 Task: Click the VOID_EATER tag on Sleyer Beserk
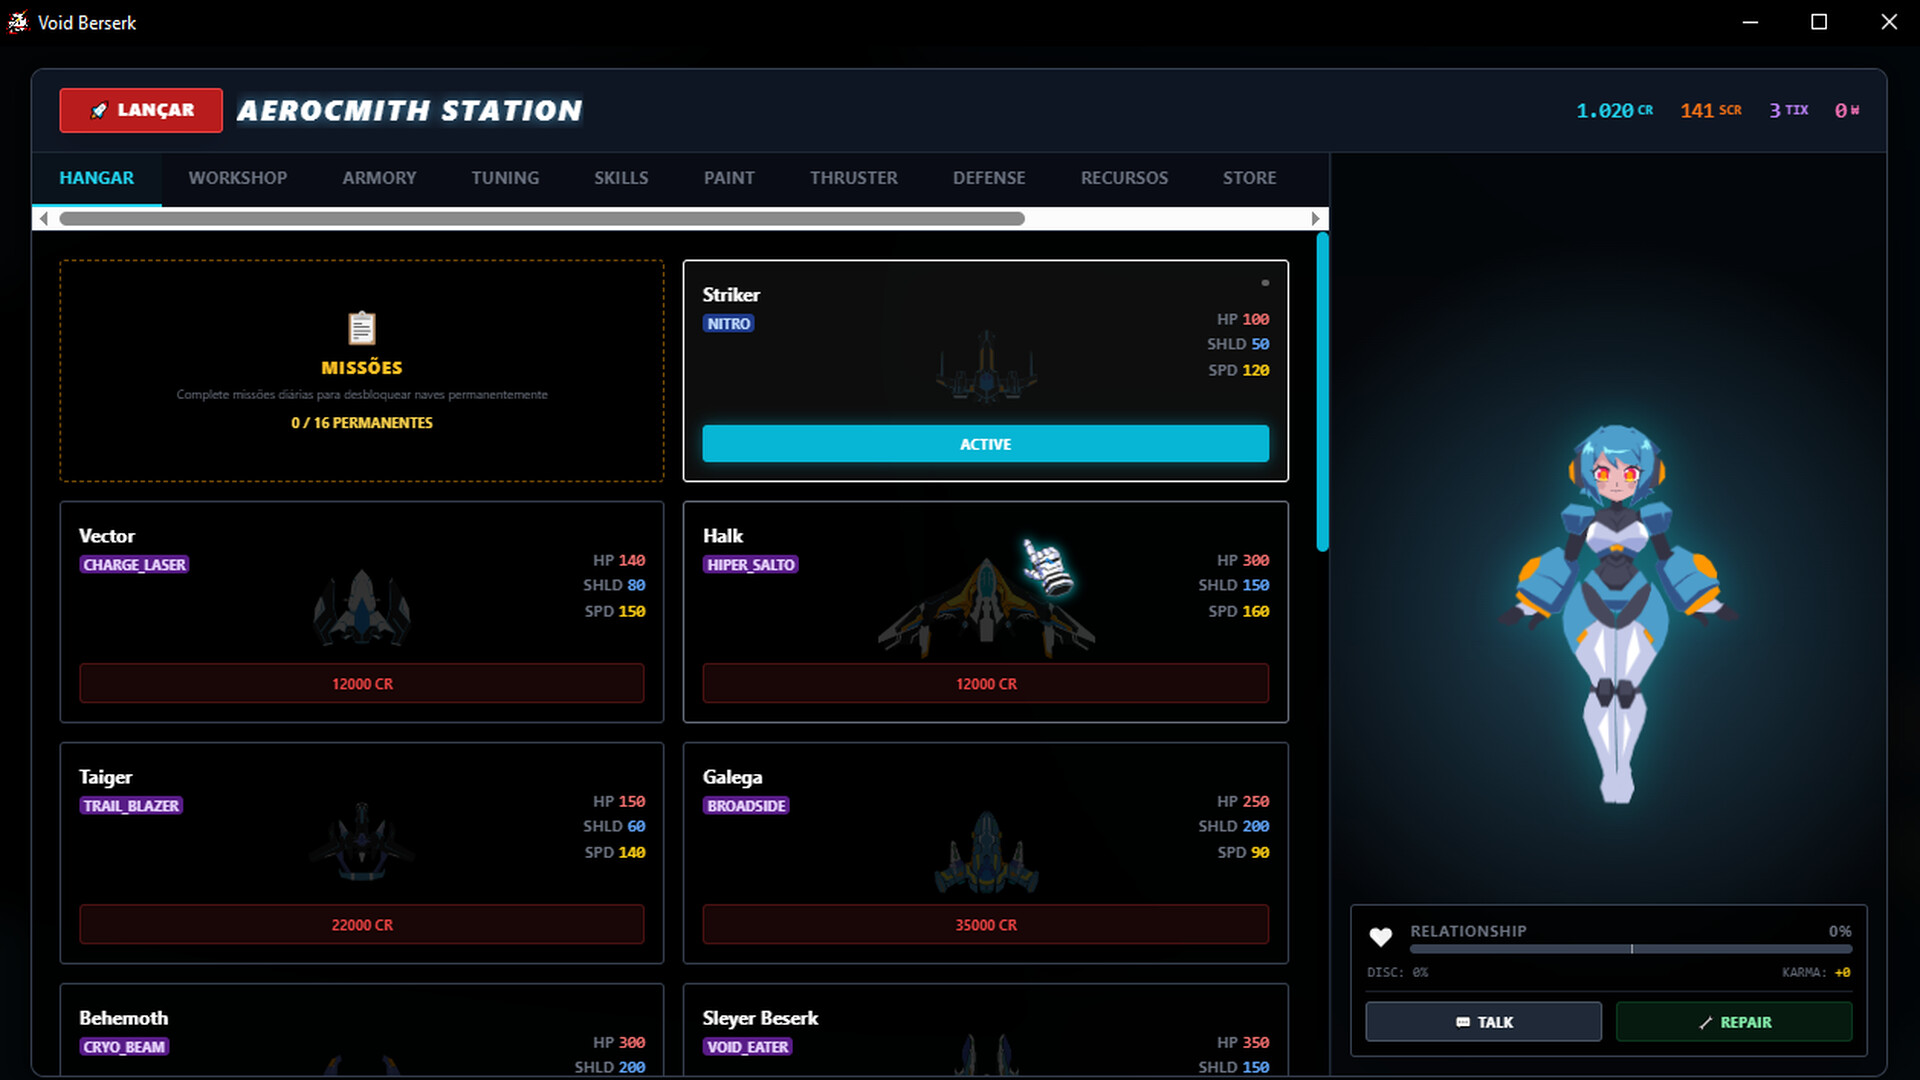click(x=749, y=1047)
